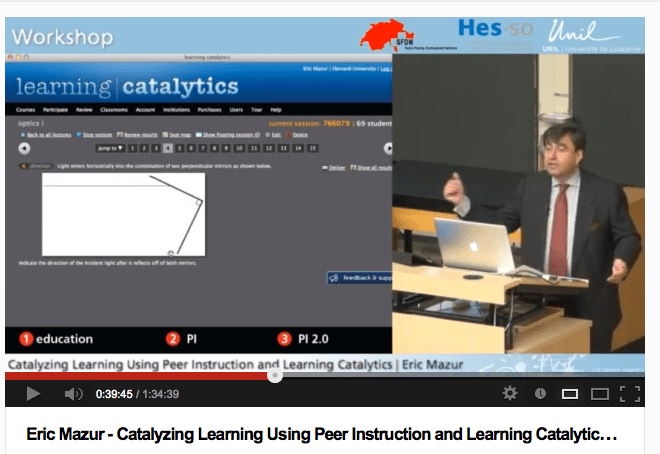Open the Account menu item
The image size is (660, 454).
[x=145, y=110]
